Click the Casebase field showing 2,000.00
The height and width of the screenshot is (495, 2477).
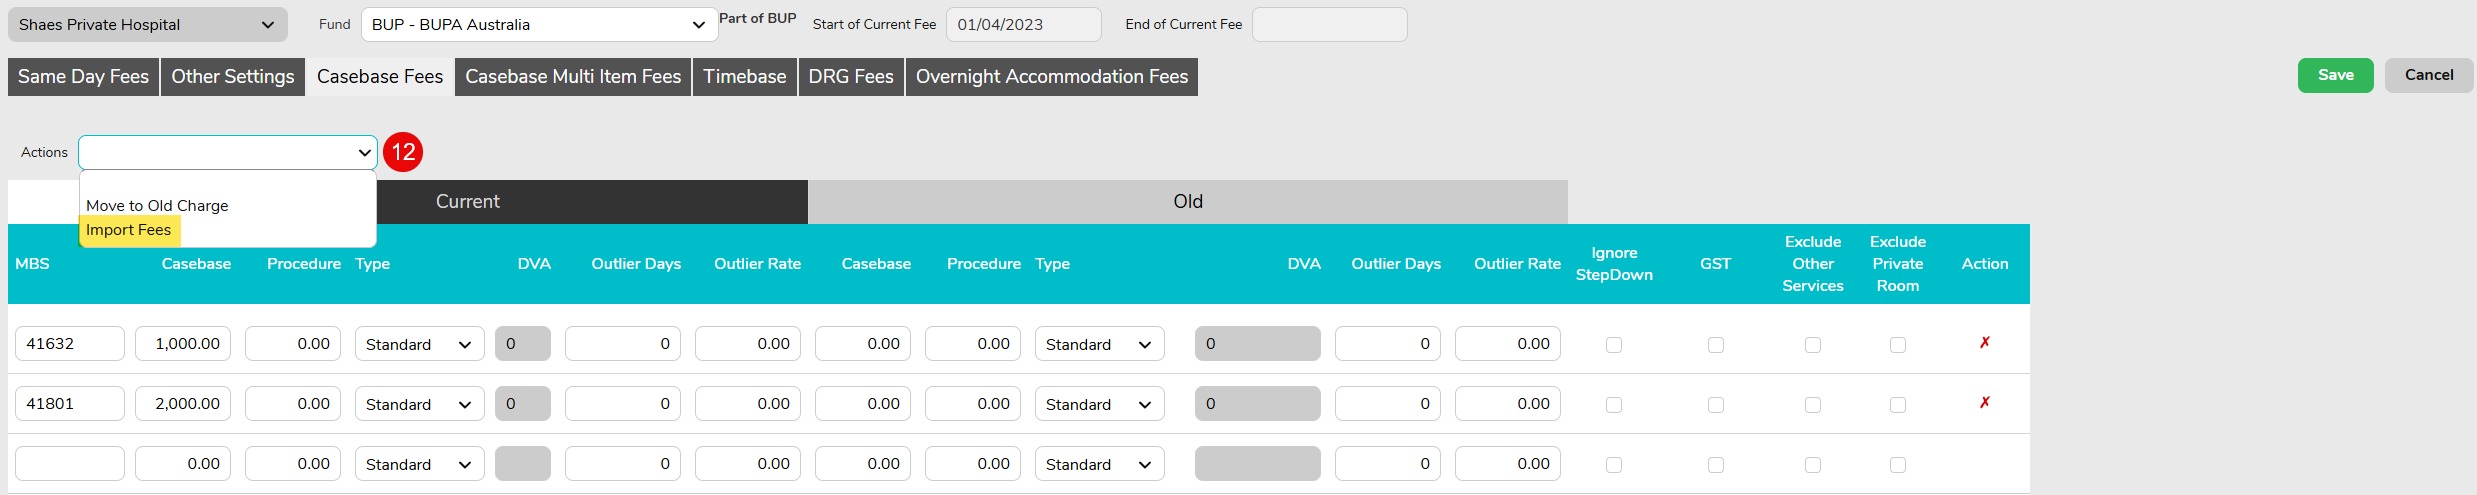[183, 404]
